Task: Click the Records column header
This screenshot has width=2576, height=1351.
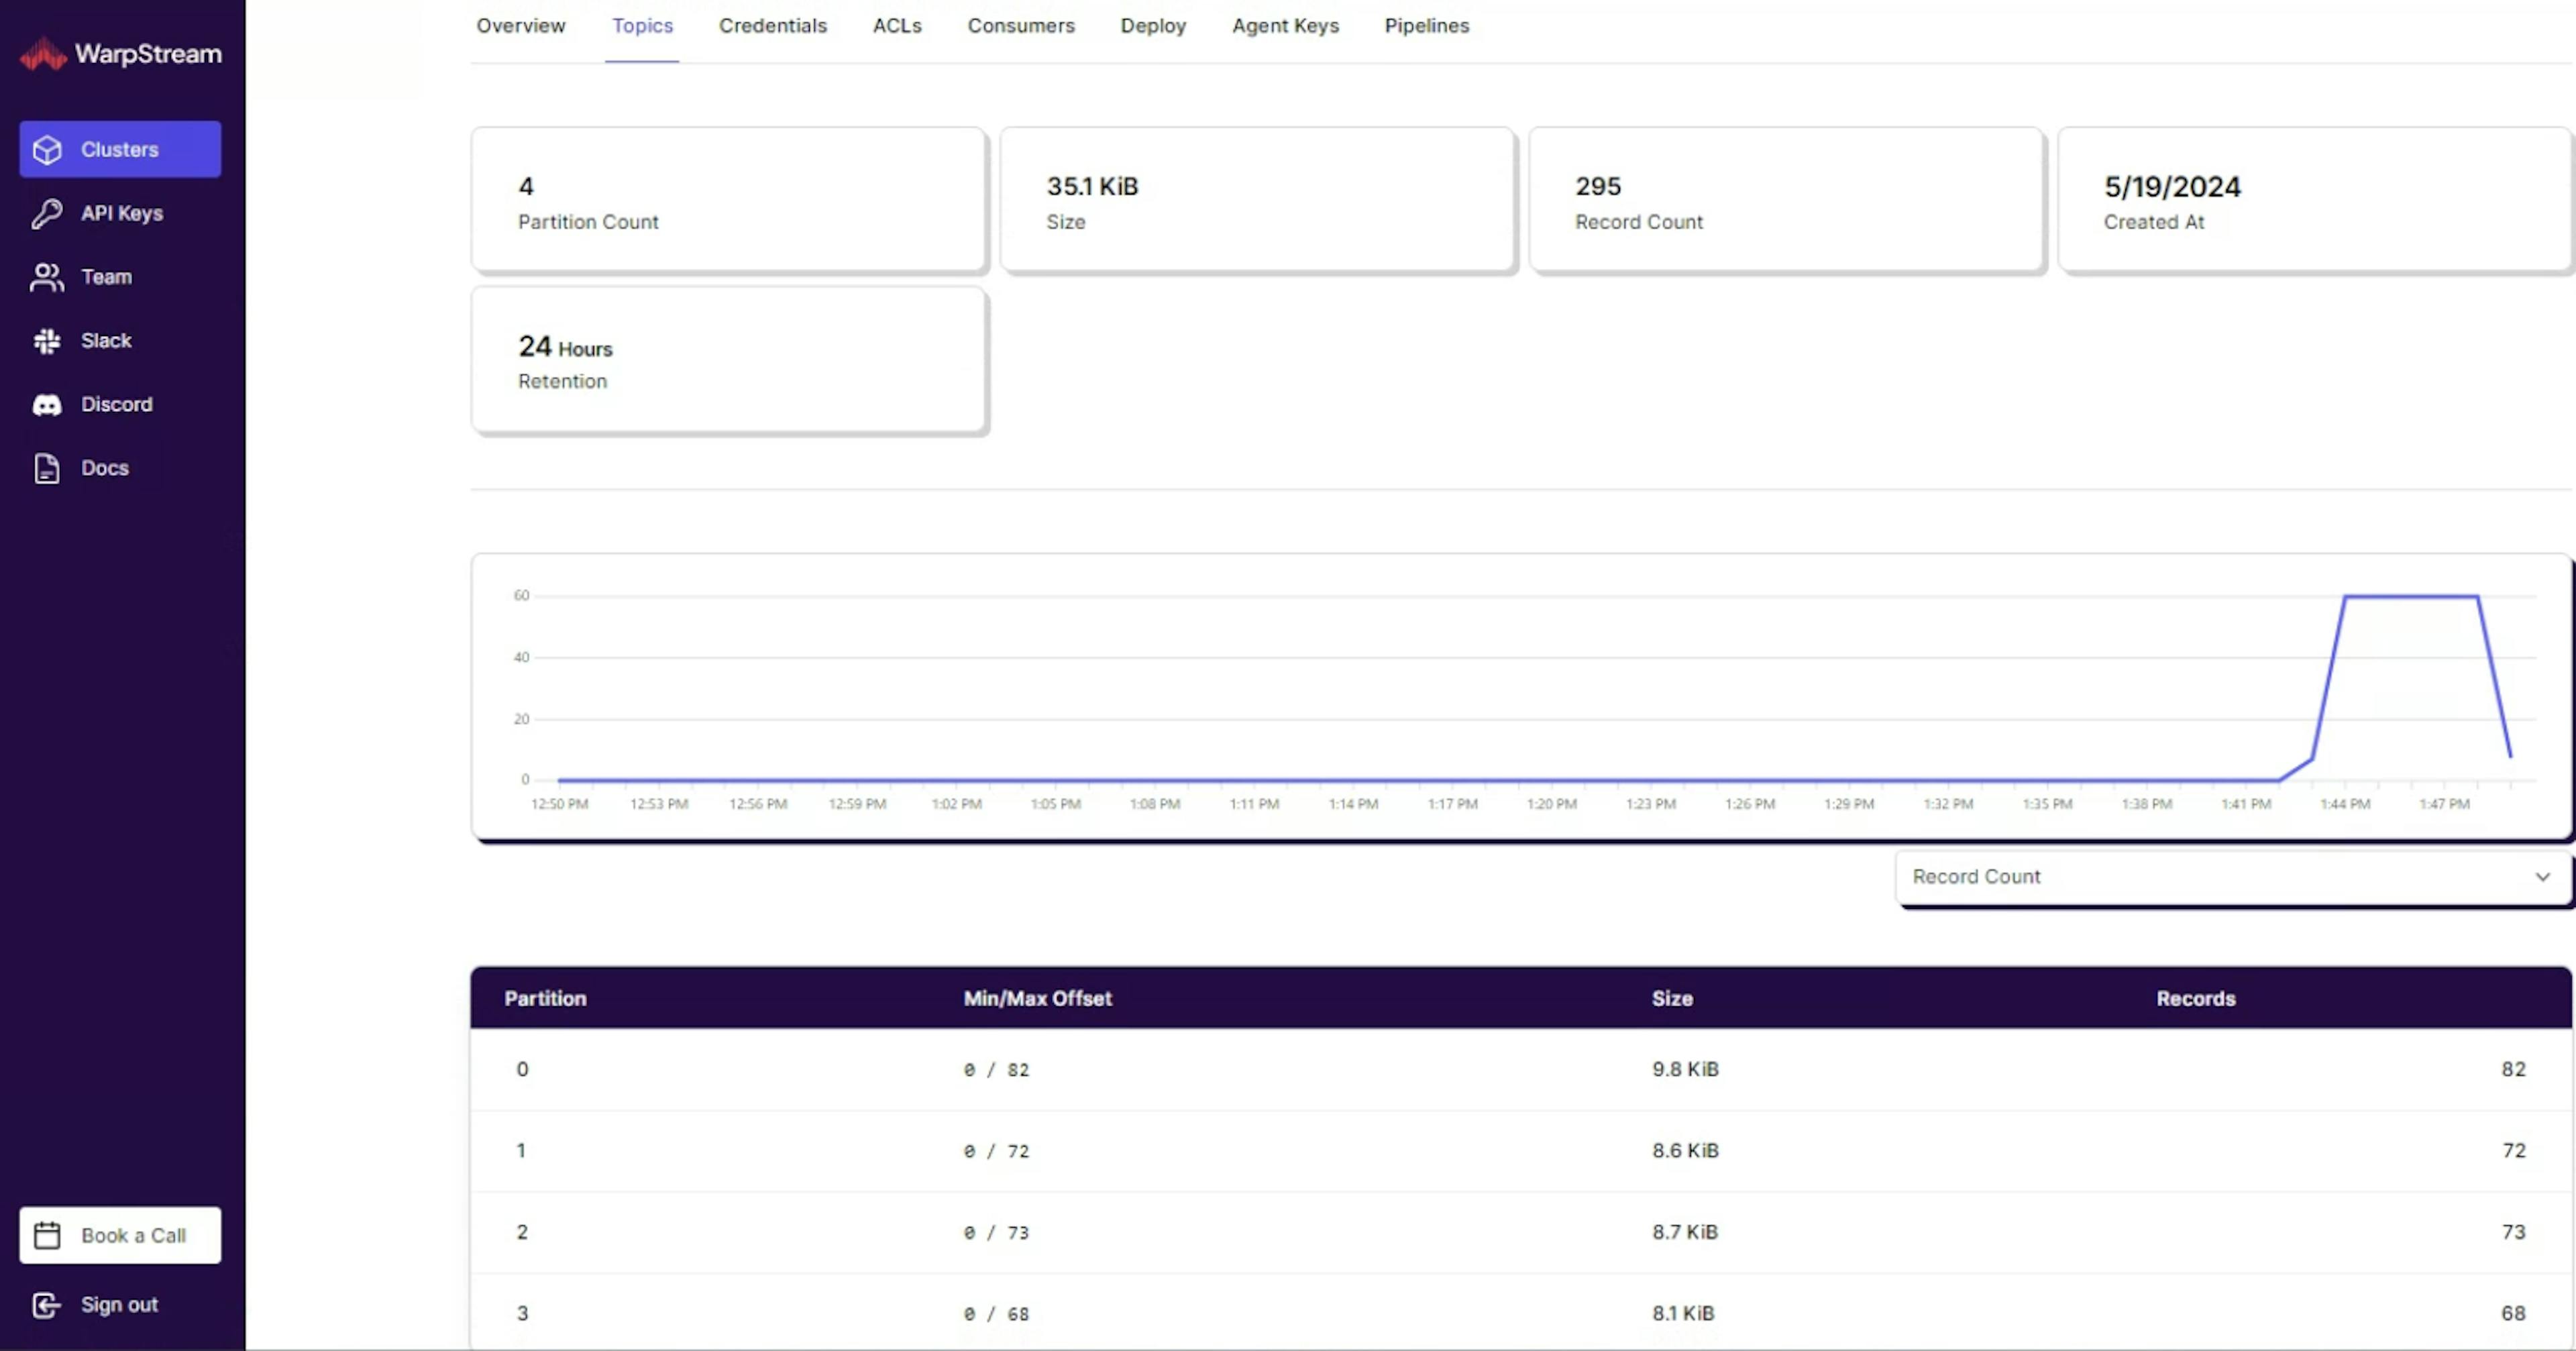Action: tap(2195, 998)
